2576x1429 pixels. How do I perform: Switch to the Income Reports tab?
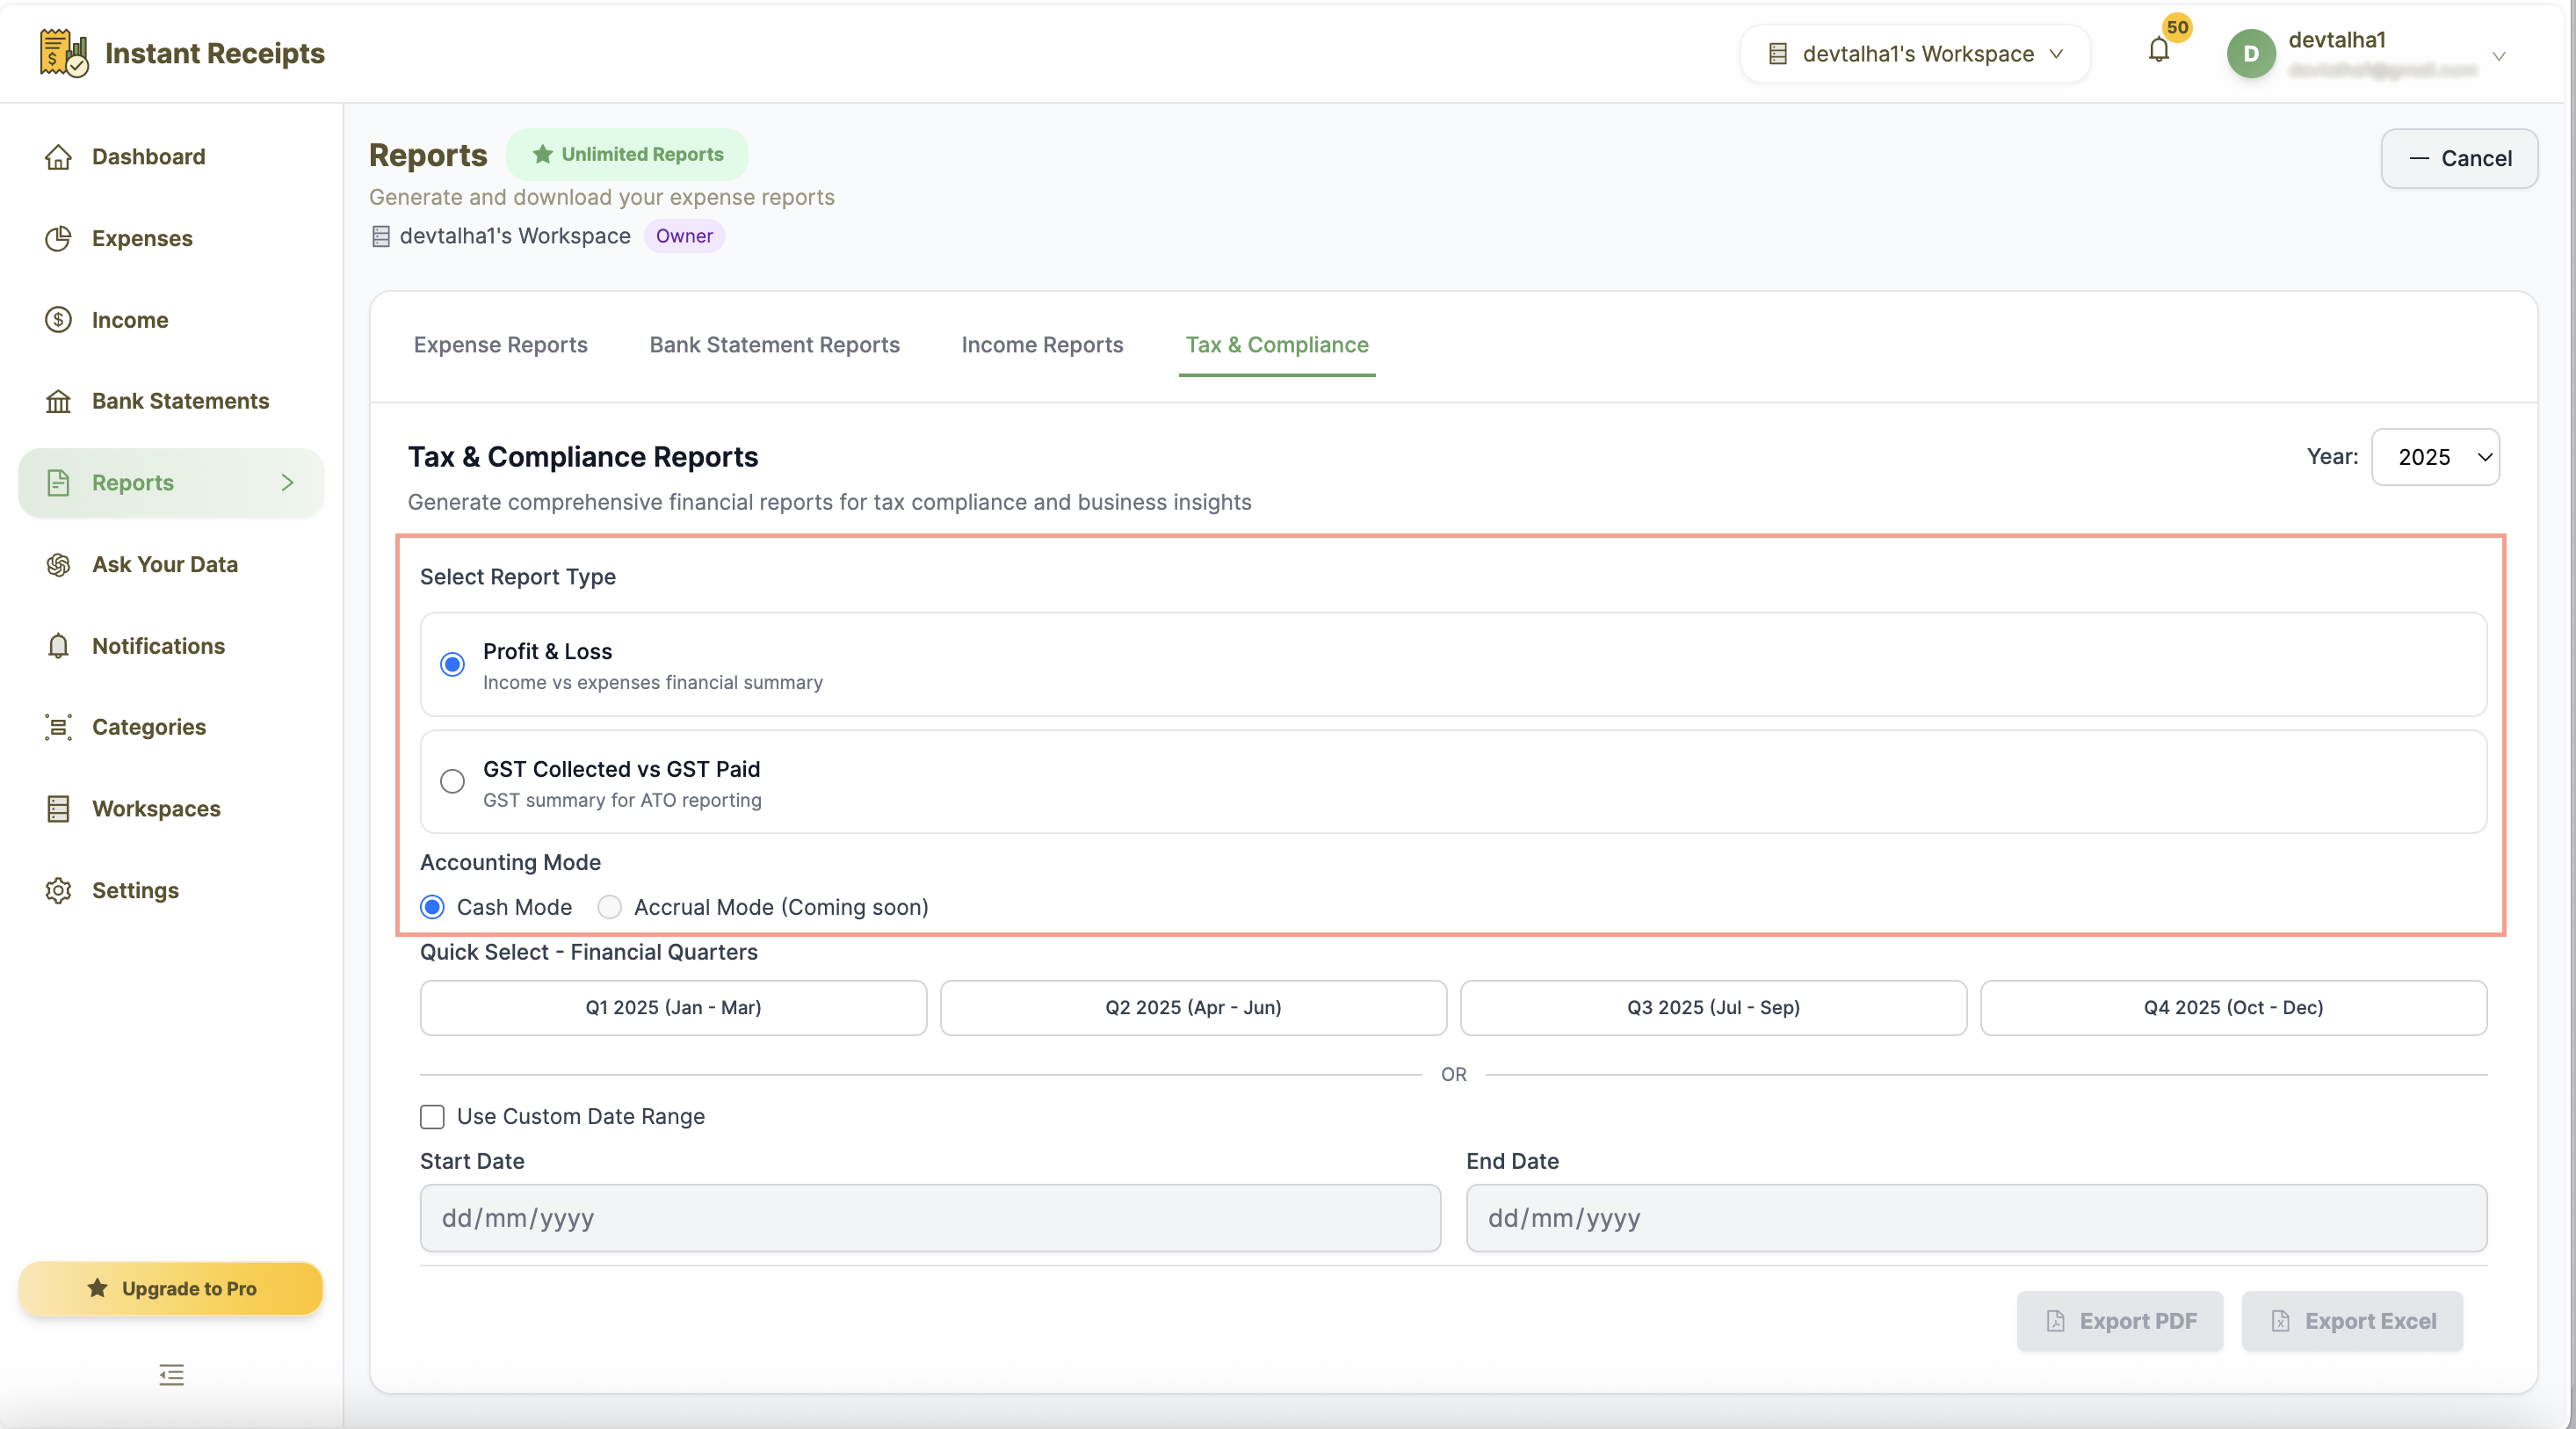[x=1042, y=345]
